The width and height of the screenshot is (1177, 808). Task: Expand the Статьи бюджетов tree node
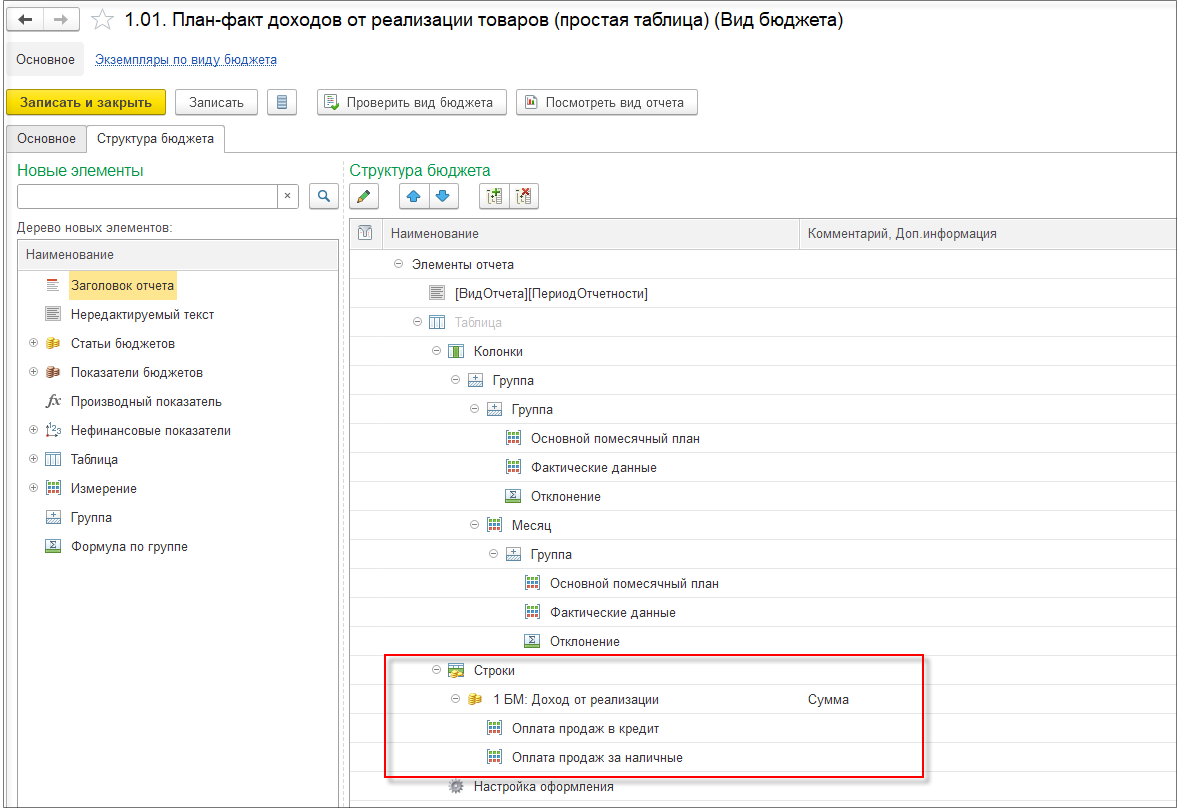coord(33,342)
